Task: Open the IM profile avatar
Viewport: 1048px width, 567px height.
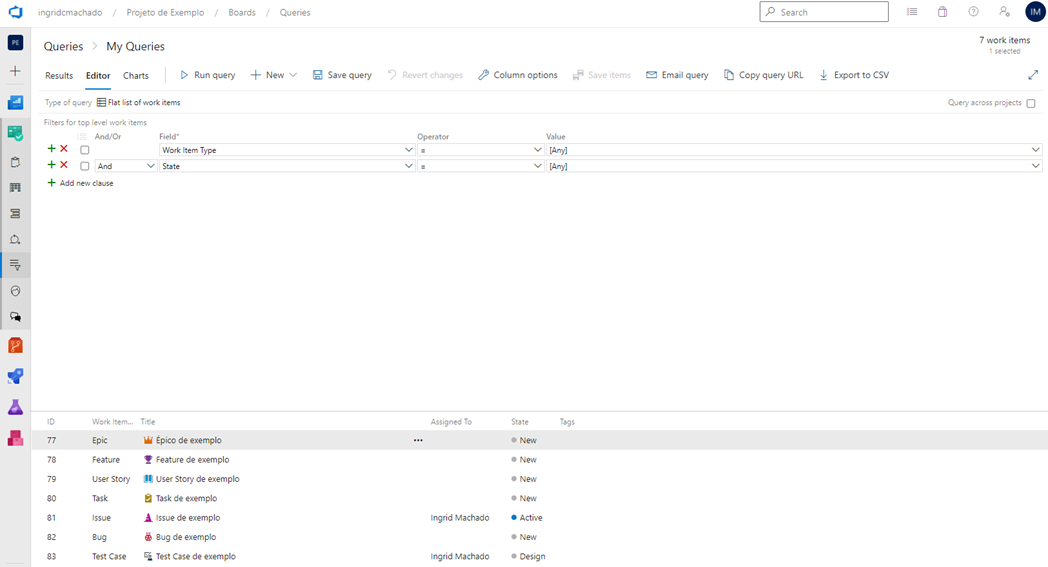Action: [x=1035, y=12]
